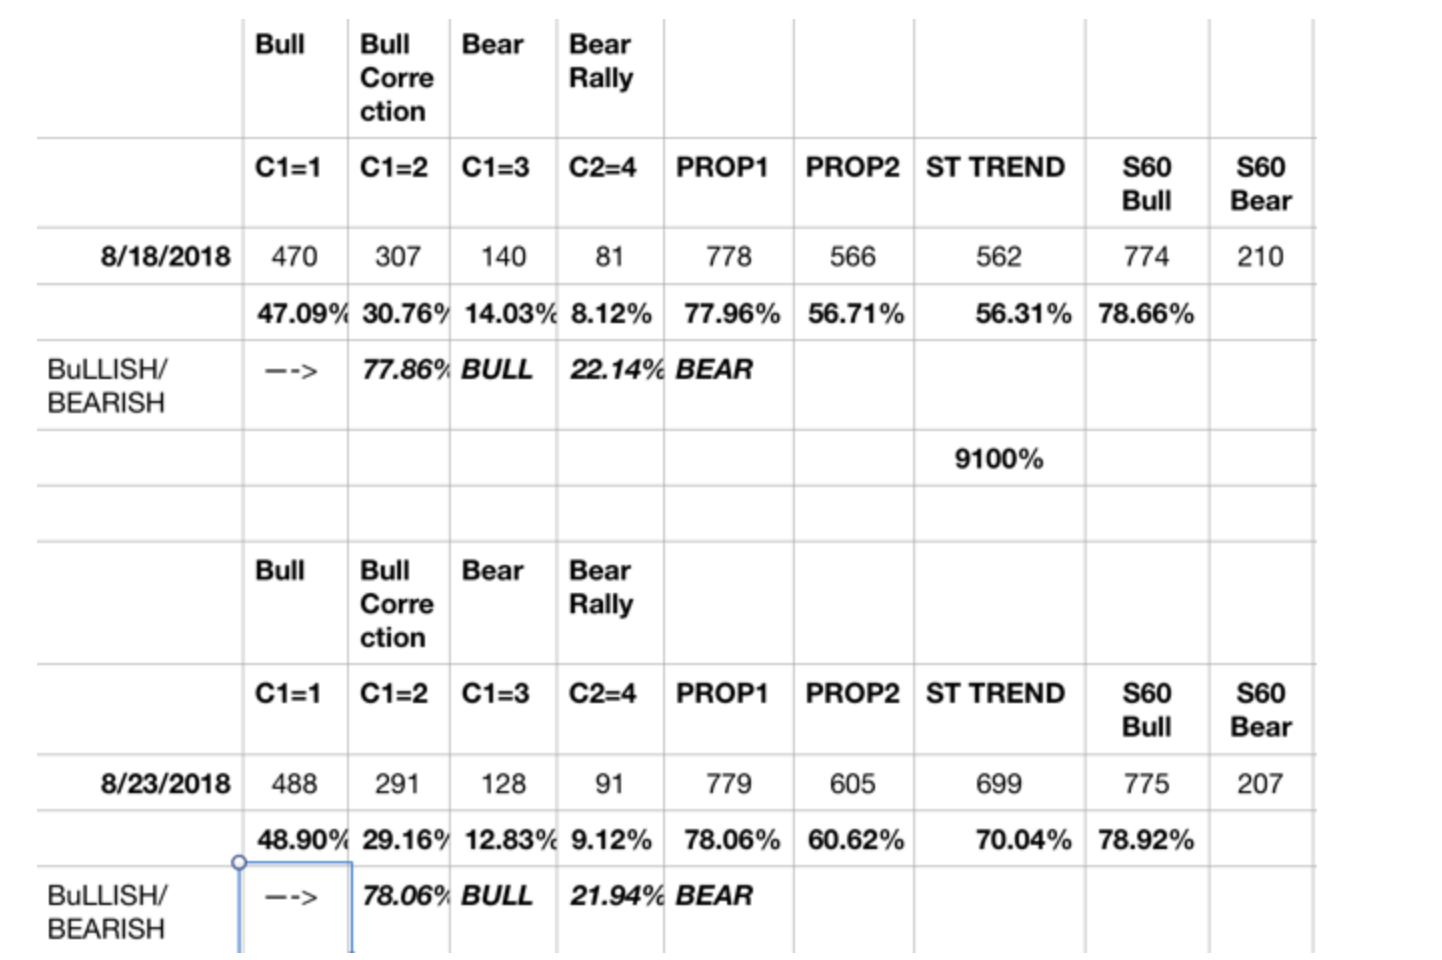The image size is (1442, 960).
Task: Select the cell with value 470
Action: coord(294,257)
